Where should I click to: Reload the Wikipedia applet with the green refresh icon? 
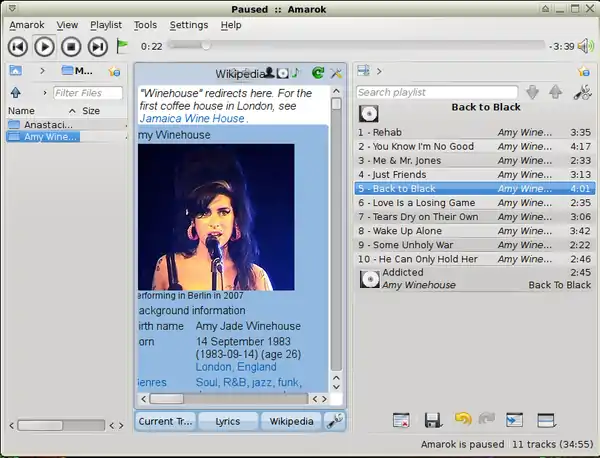[x=318, y=73]
